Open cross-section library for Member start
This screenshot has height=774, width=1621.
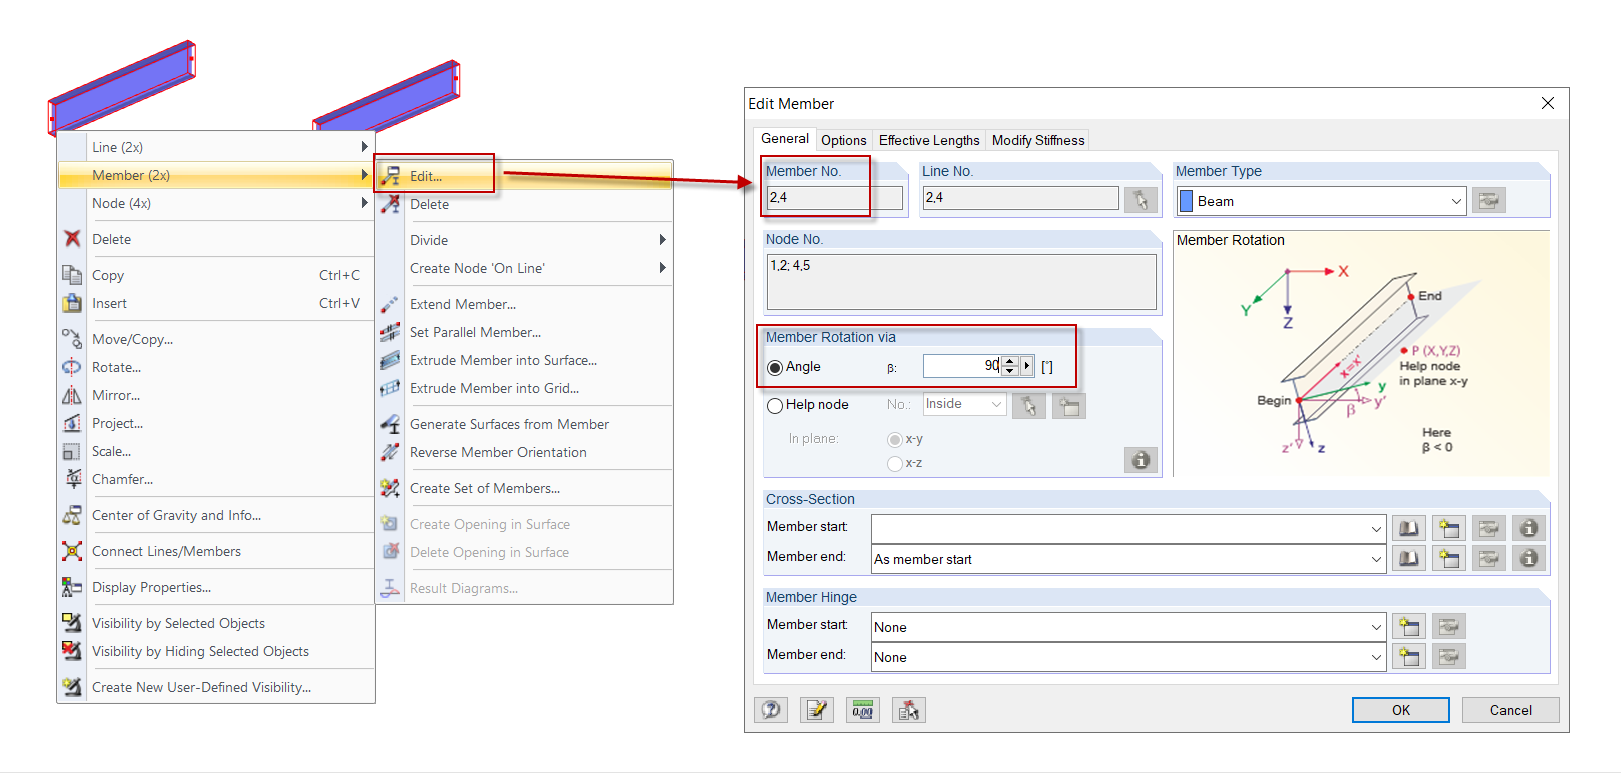click(1408, 528)
